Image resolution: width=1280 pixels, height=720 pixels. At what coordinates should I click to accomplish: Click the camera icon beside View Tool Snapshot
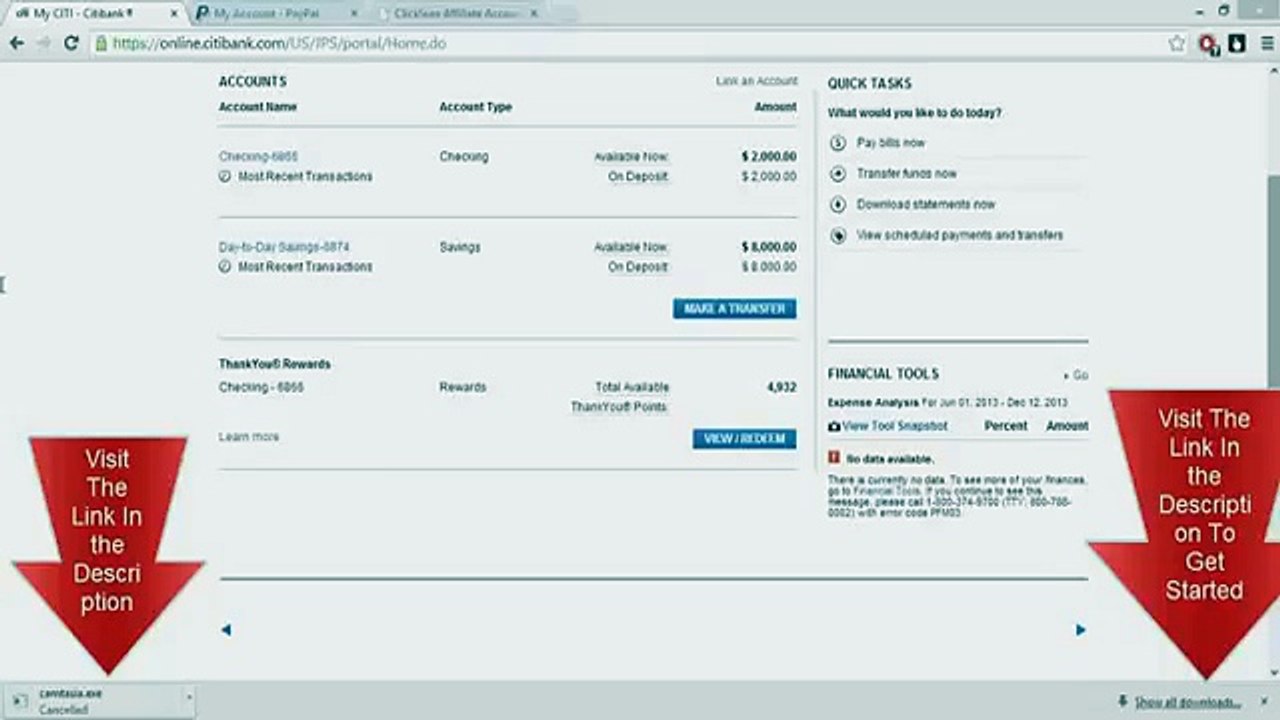834,426
